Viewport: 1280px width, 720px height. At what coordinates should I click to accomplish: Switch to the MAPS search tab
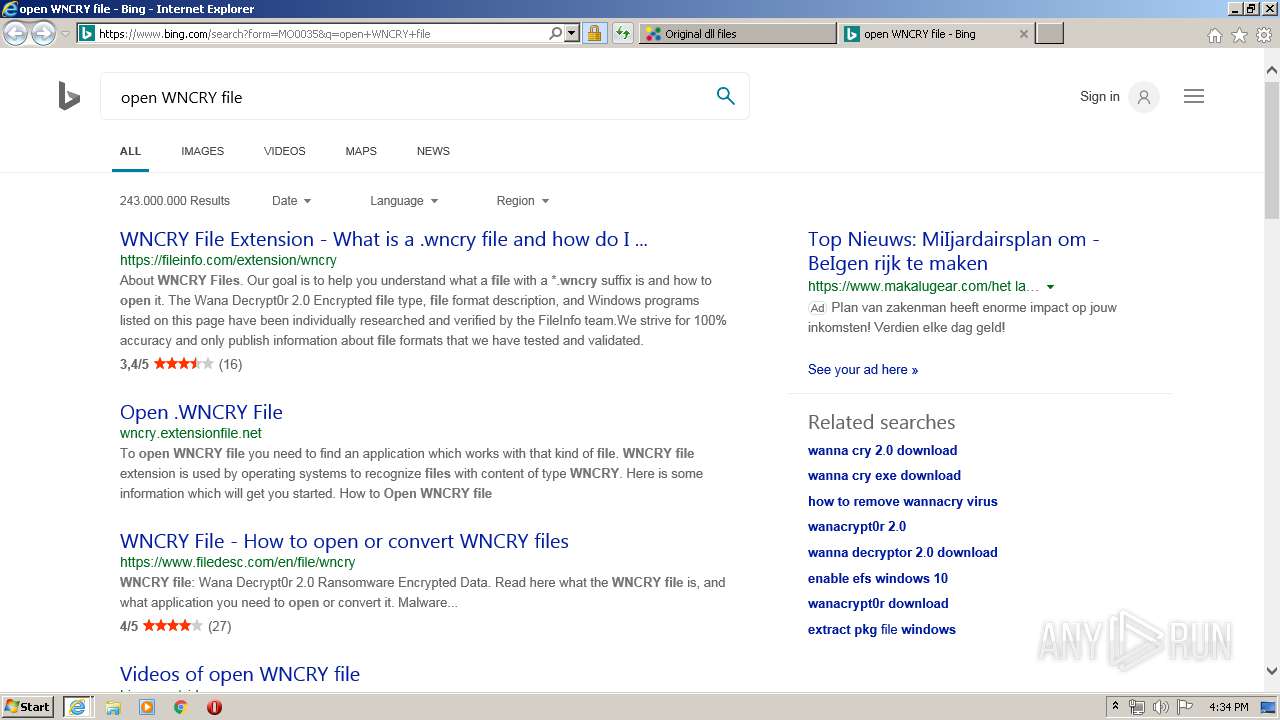coord(361,151)
